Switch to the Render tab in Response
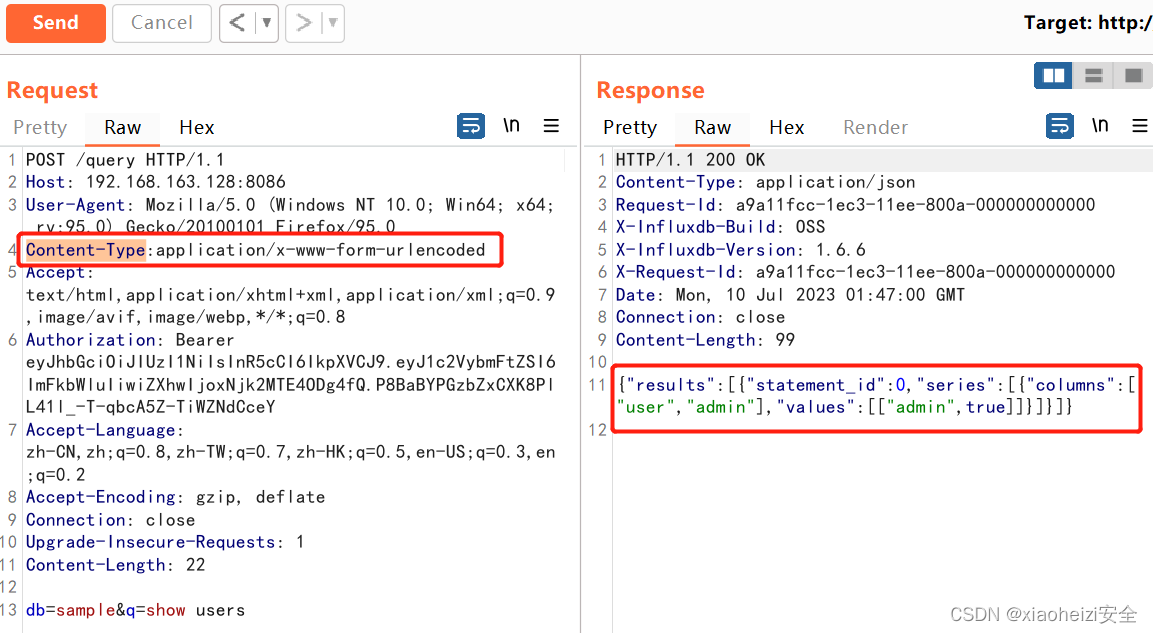 tap(875, 127)
